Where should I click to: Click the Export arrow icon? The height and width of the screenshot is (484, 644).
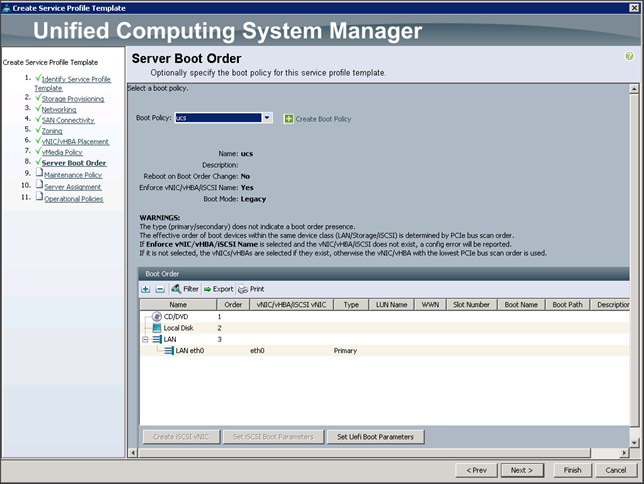207,289
